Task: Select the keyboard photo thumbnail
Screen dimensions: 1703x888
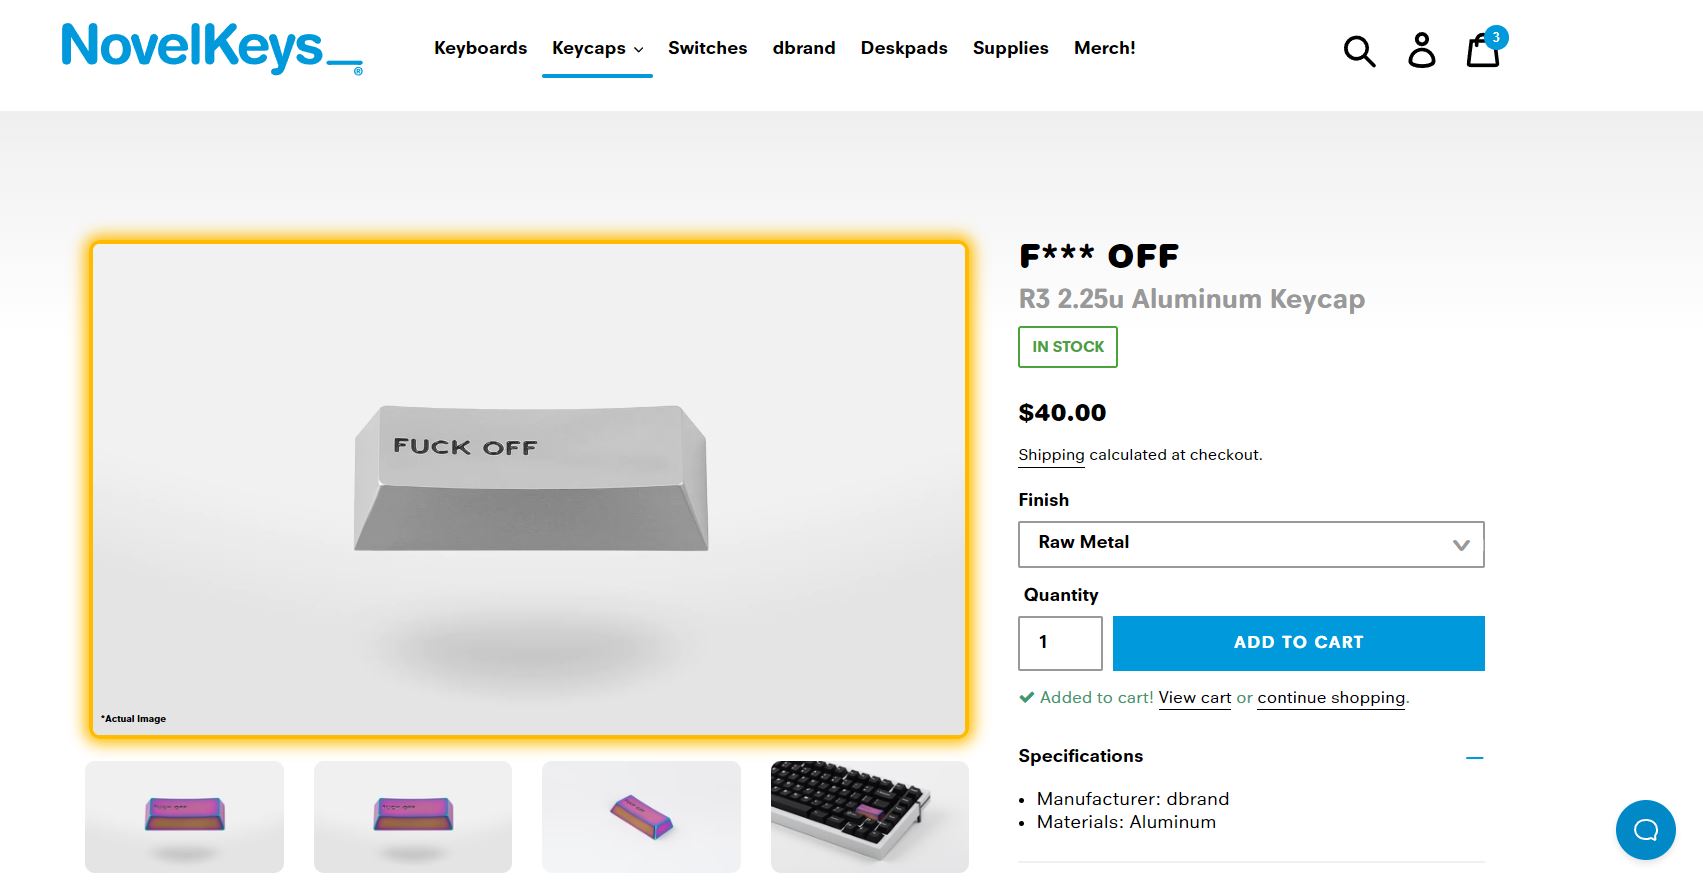Action: 869,816
